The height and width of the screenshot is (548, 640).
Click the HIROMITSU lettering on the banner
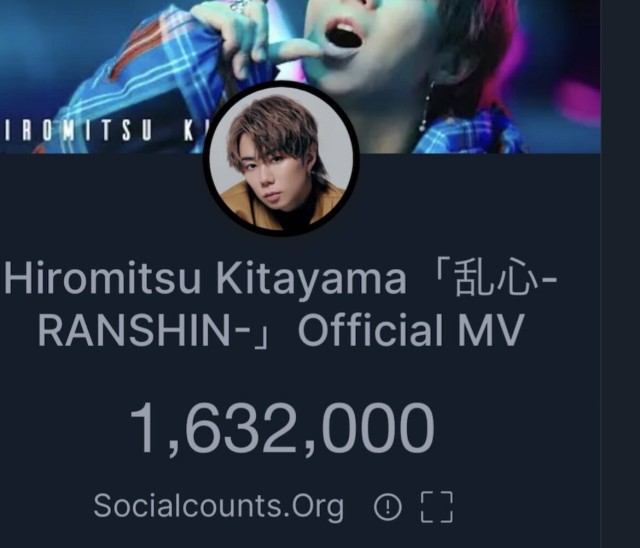click(x=78, y=131)
